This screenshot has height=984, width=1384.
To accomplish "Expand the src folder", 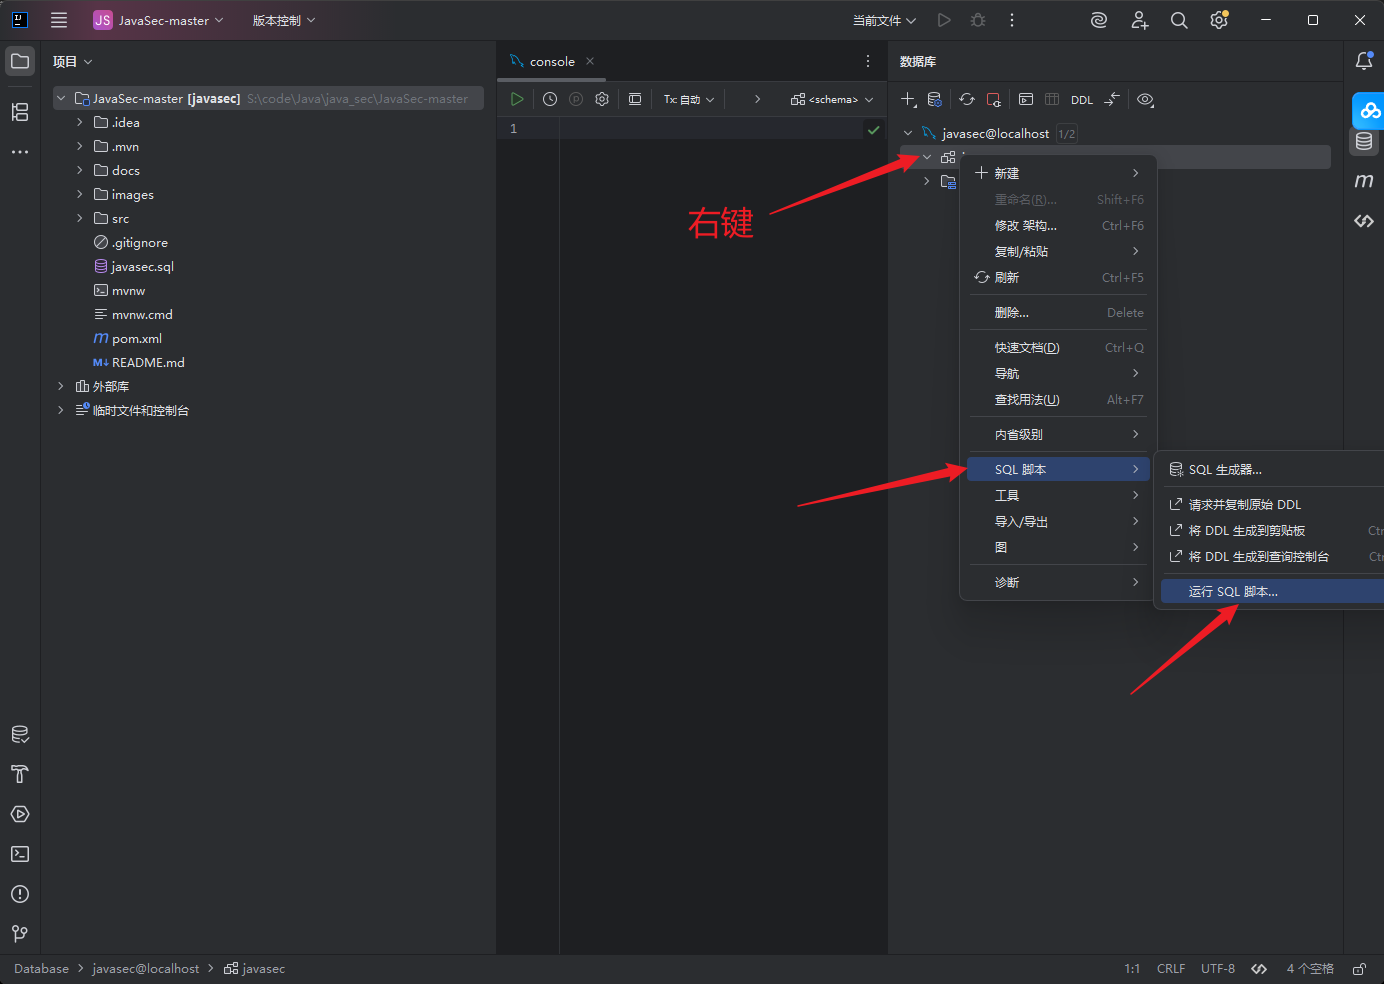I will [x=80, y=218].
